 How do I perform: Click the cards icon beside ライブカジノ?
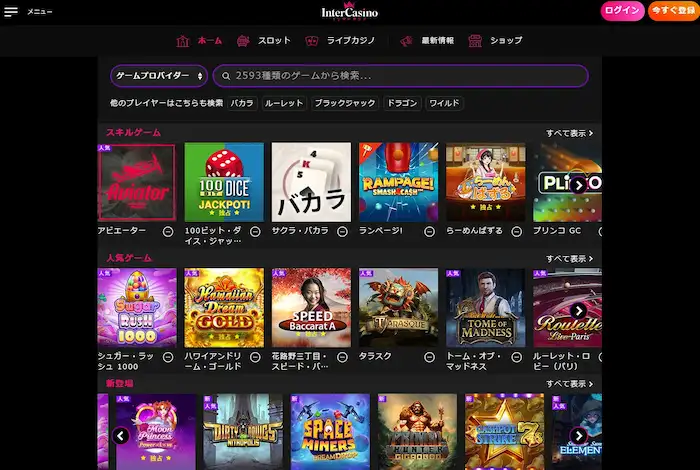312,41
